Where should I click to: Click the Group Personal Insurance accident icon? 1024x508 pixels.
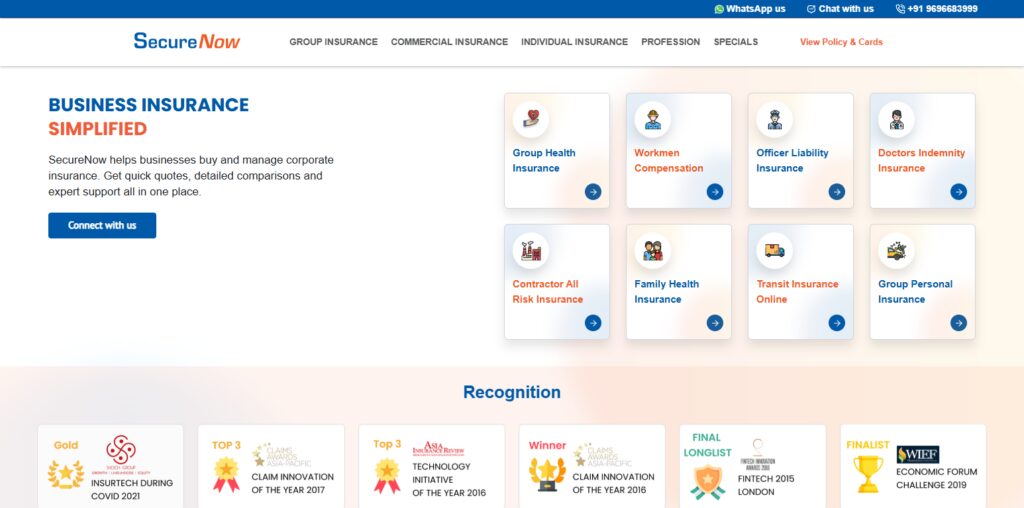(896, 251)
